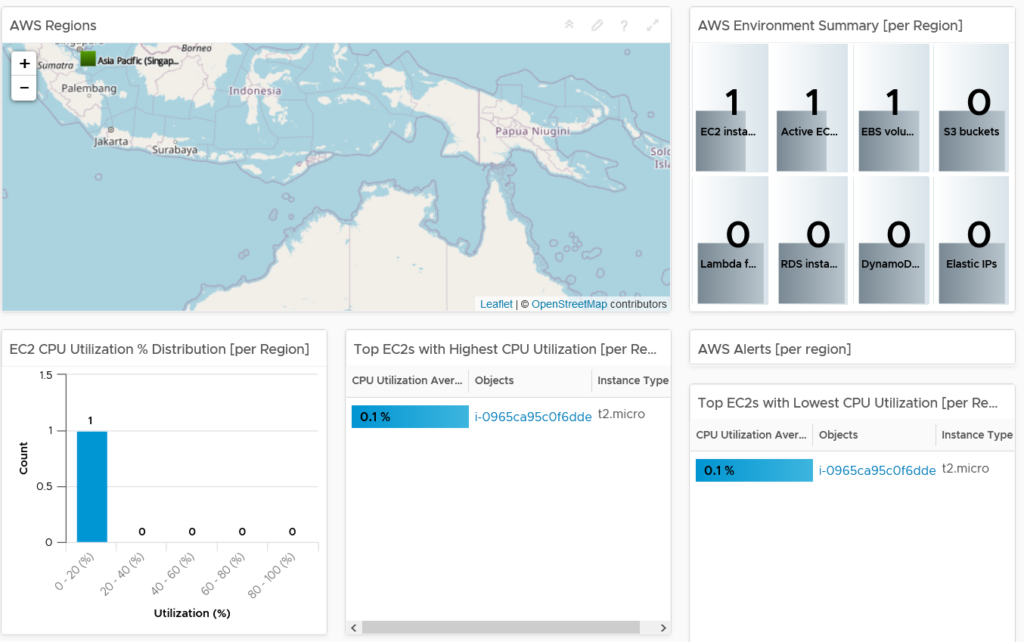The image size is (1024, 642).
Task: Sort Lowest CPU table by CPU Utilization Average
Action: [751, 434]
